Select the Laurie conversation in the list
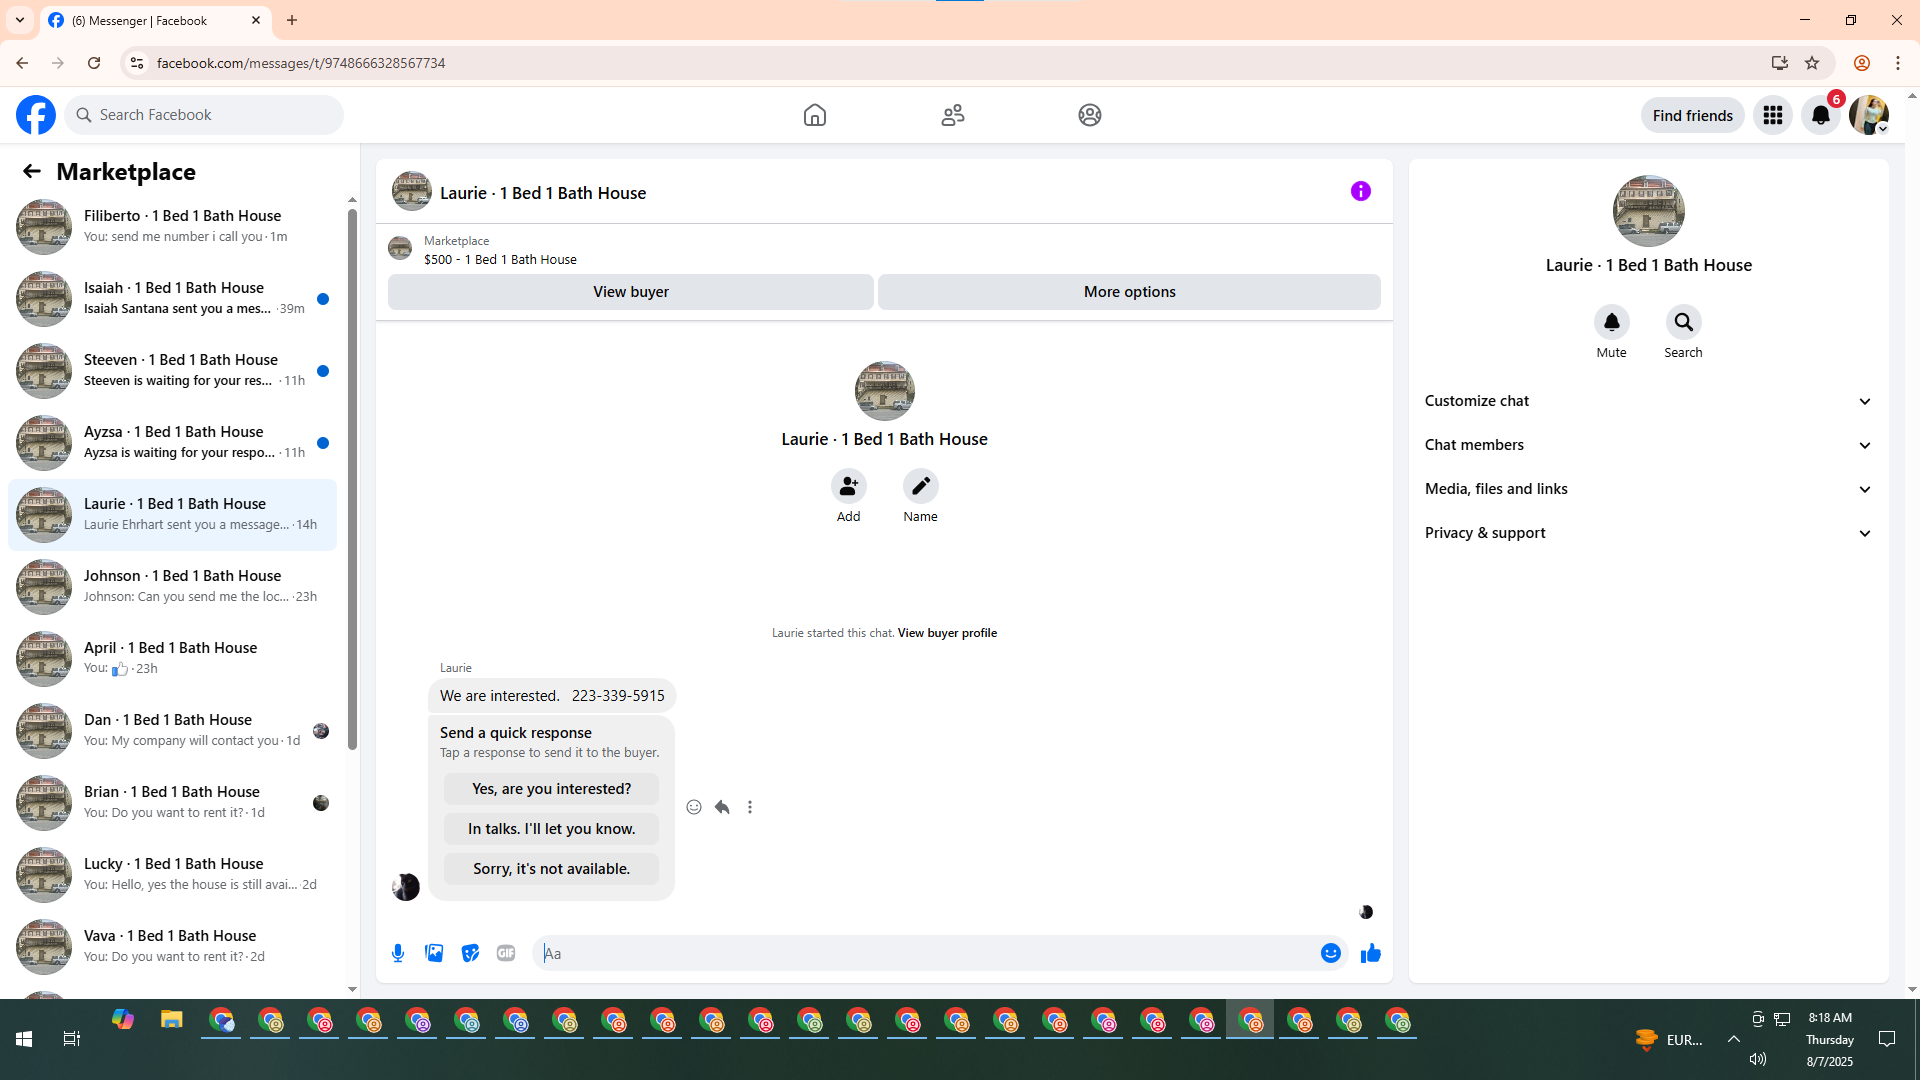 172,514
